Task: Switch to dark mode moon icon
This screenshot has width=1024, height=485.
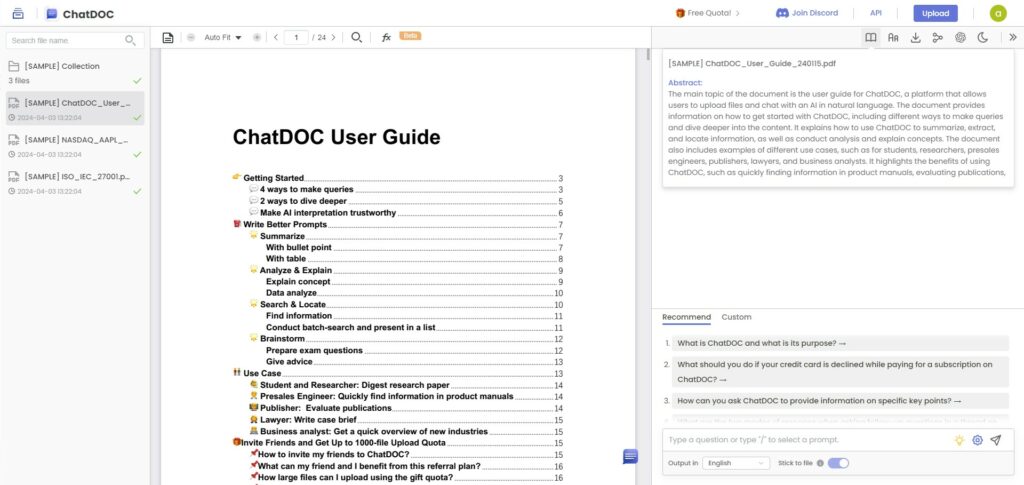Action: 982,38
